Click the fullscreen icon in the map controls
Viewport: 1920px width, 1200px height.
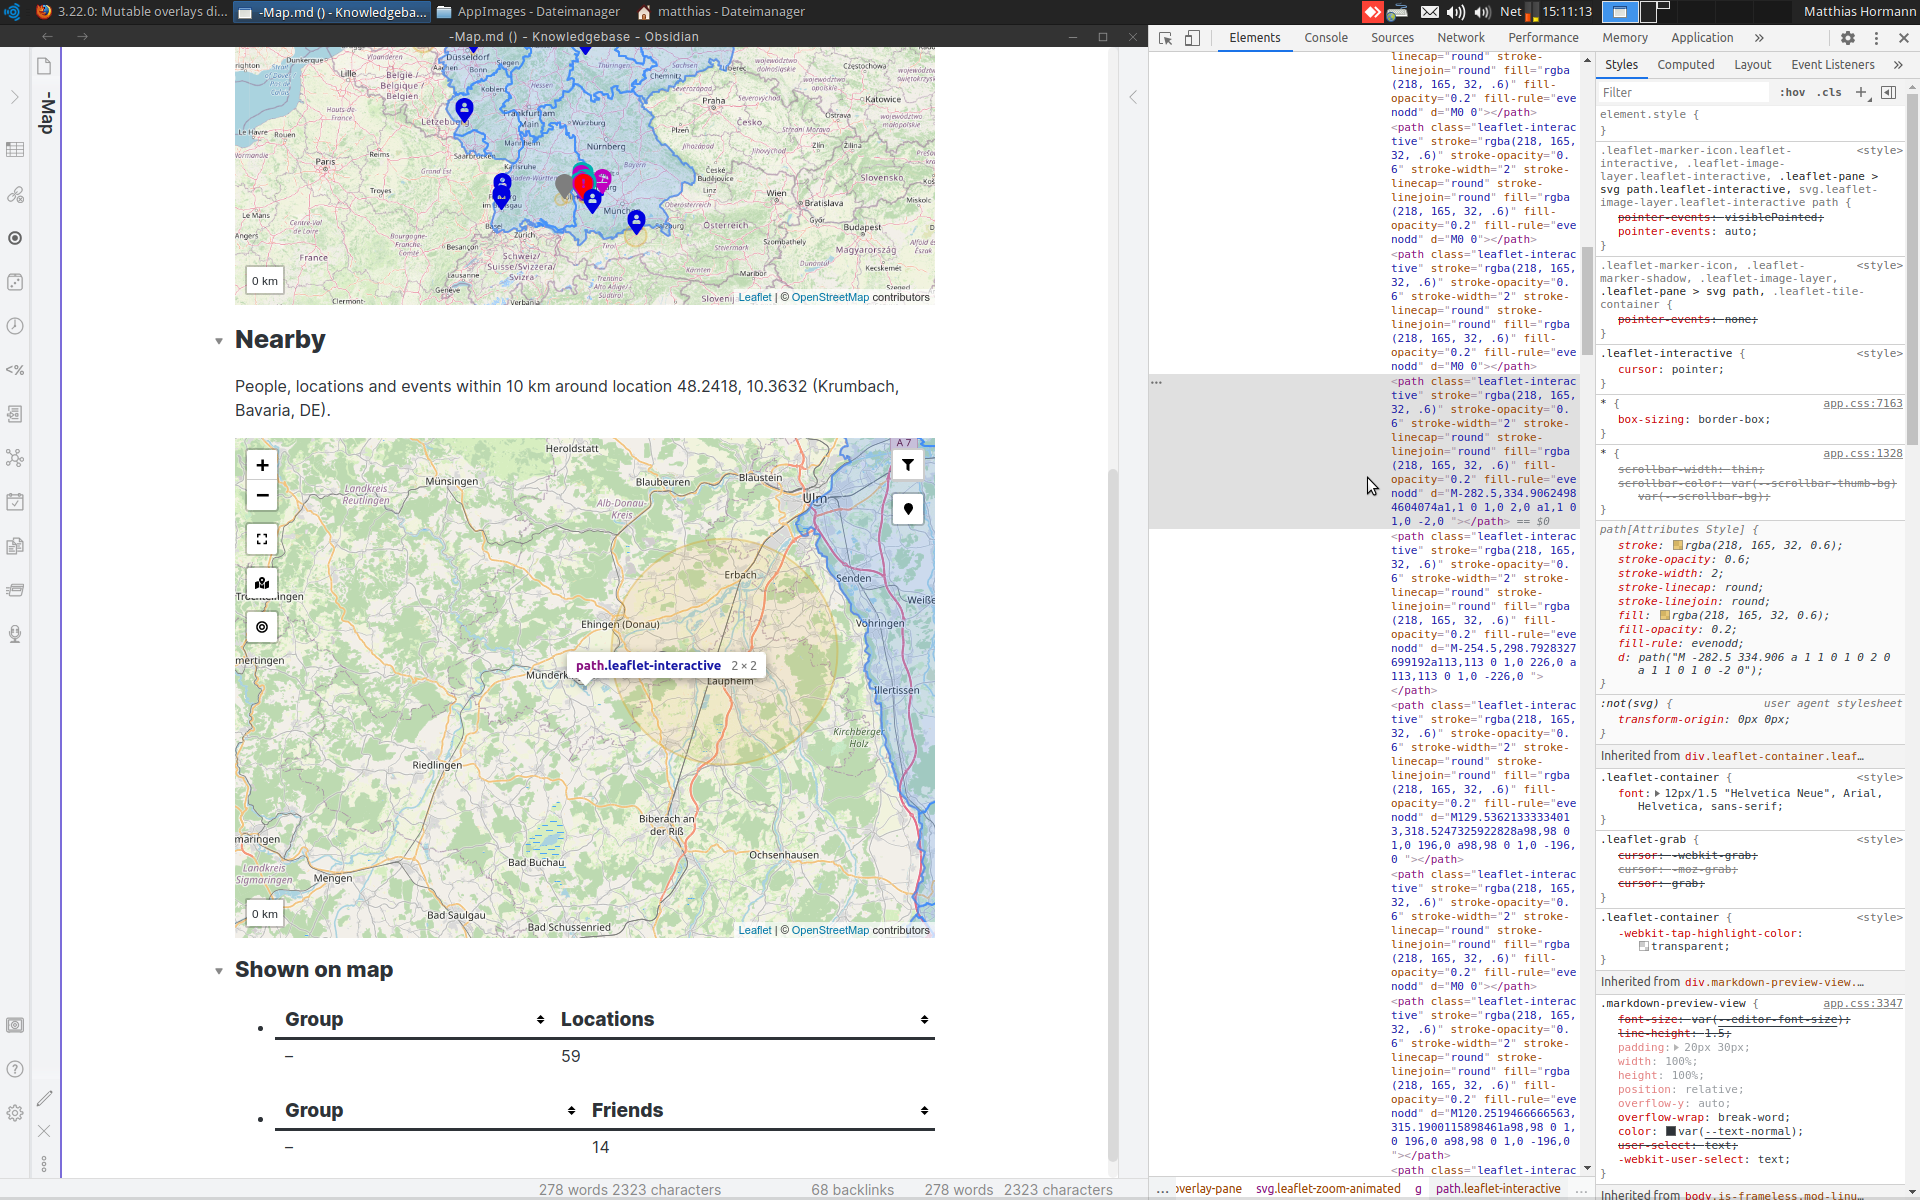tap(262, 538)
